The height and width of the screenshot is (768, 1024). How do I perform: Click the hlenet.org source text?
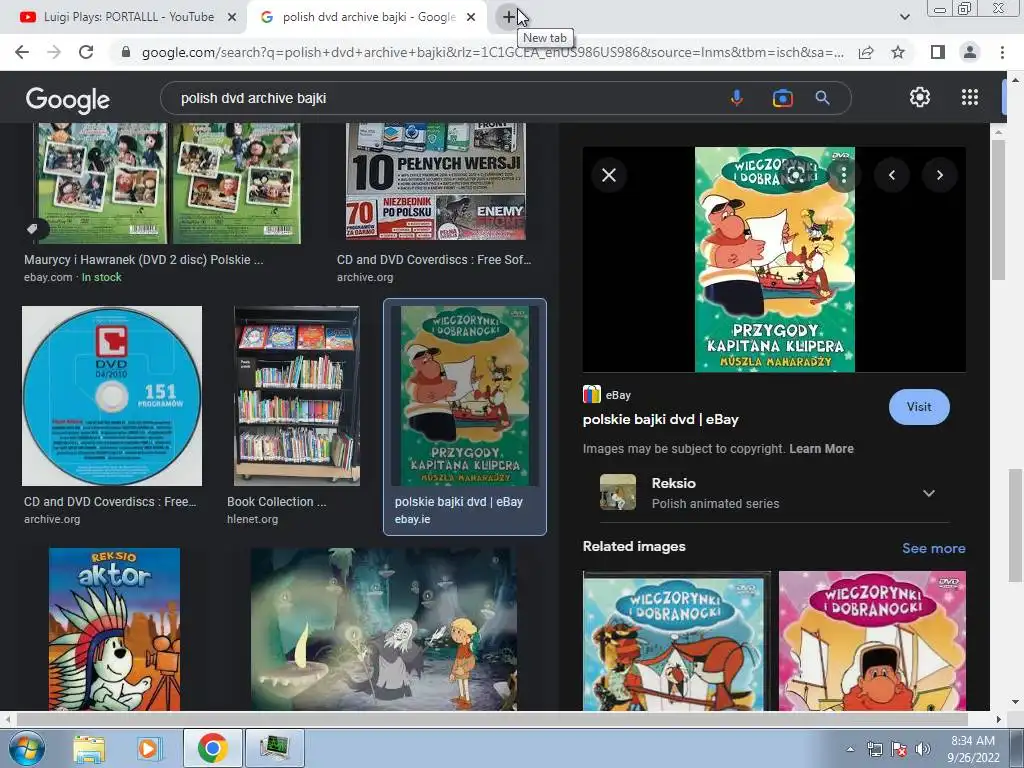pos(252,519)
